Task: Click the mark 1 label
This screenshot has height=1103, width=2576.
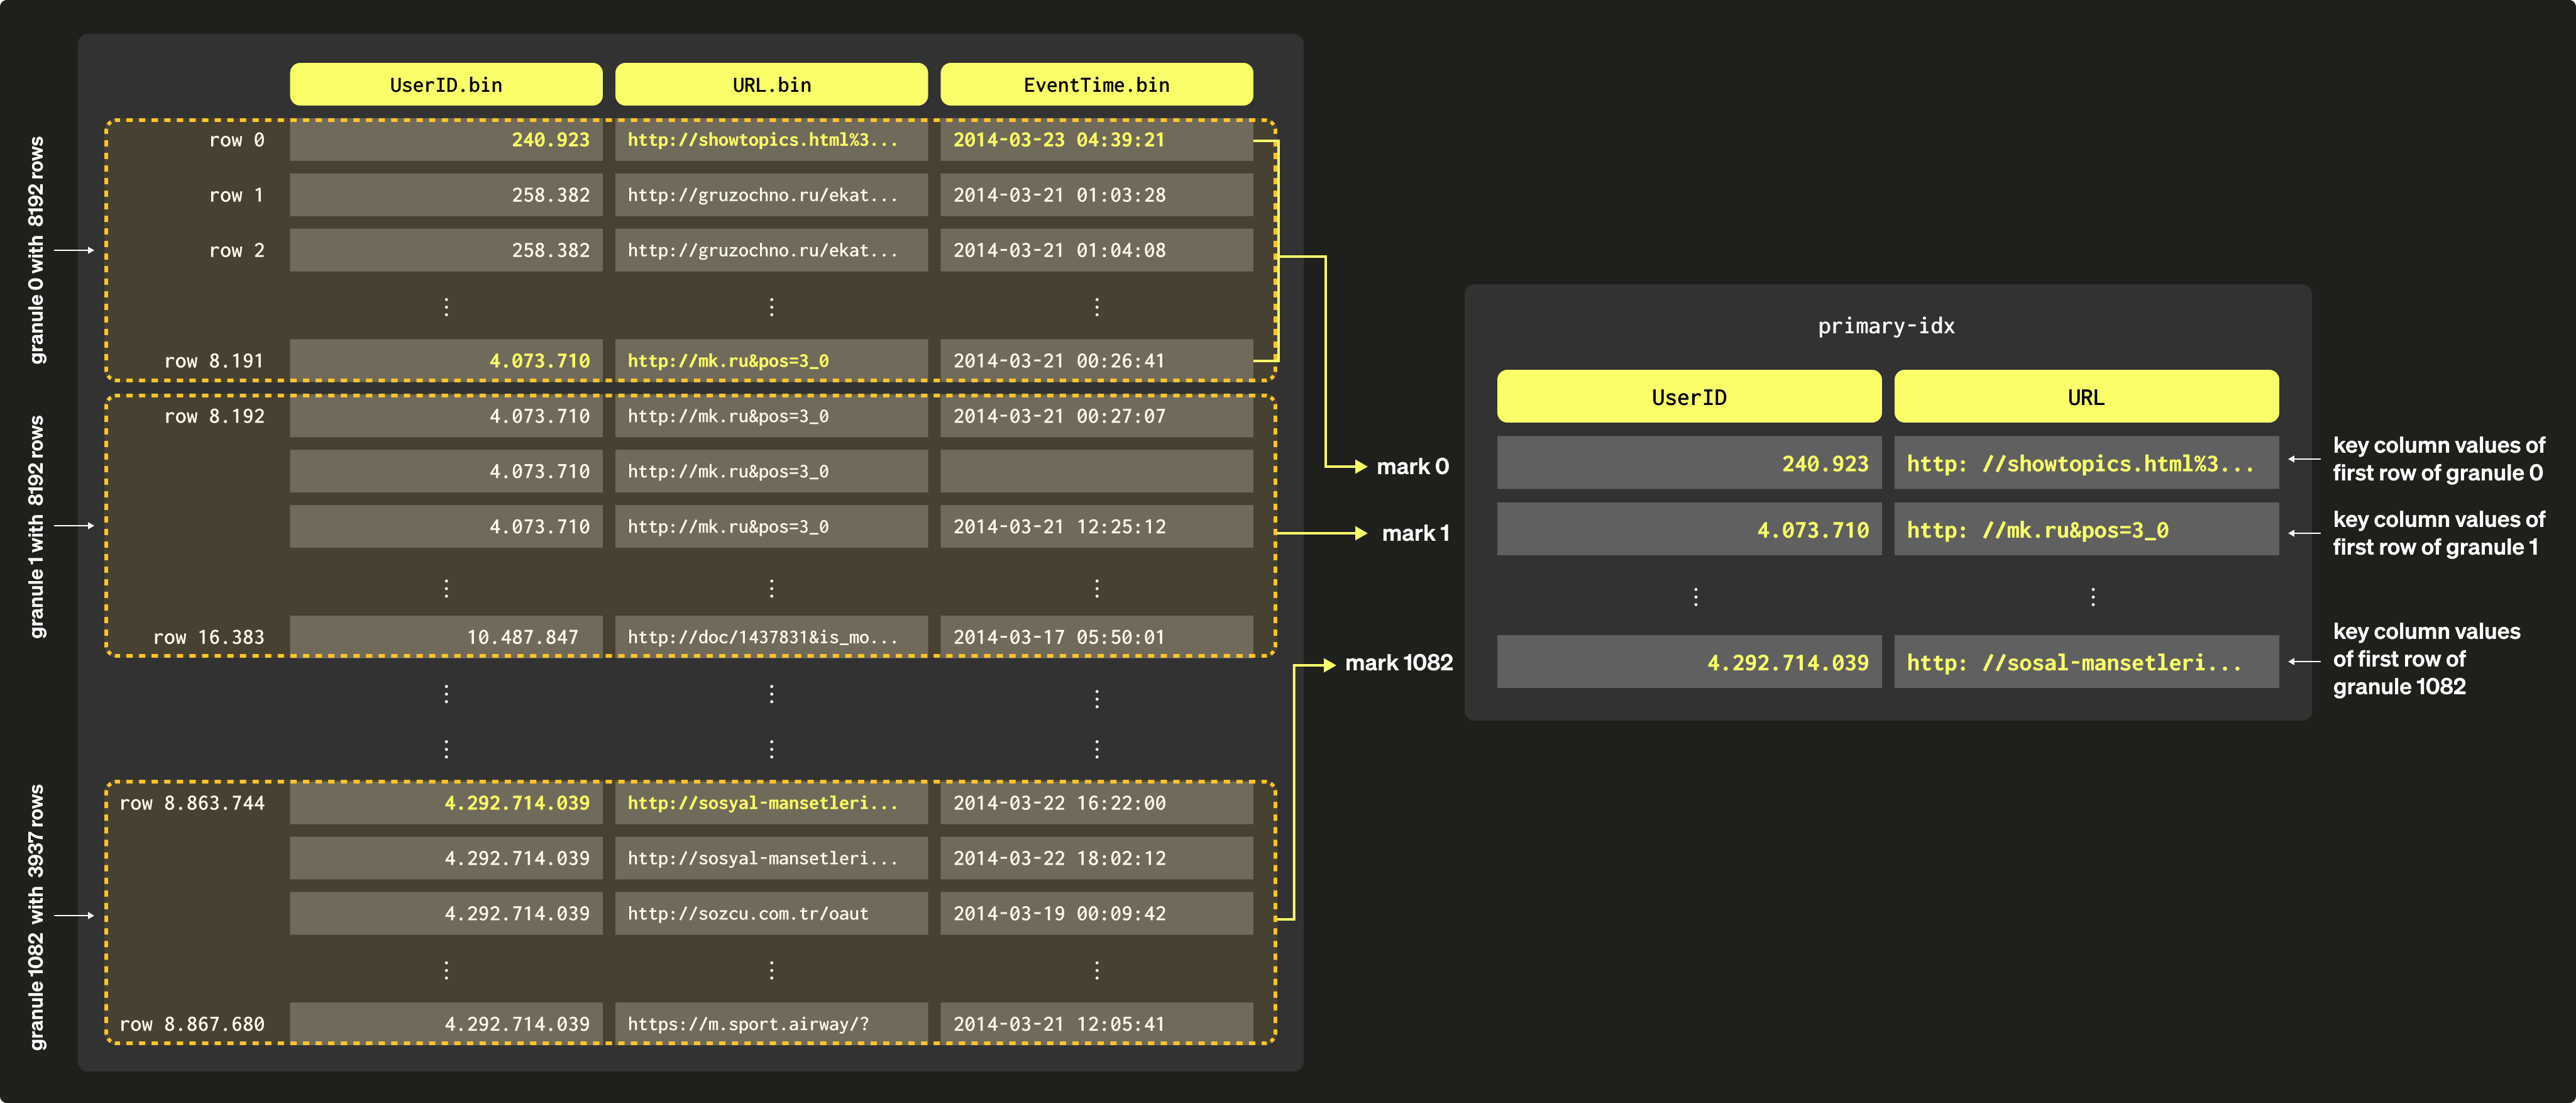Action: tap(1415, 534)
